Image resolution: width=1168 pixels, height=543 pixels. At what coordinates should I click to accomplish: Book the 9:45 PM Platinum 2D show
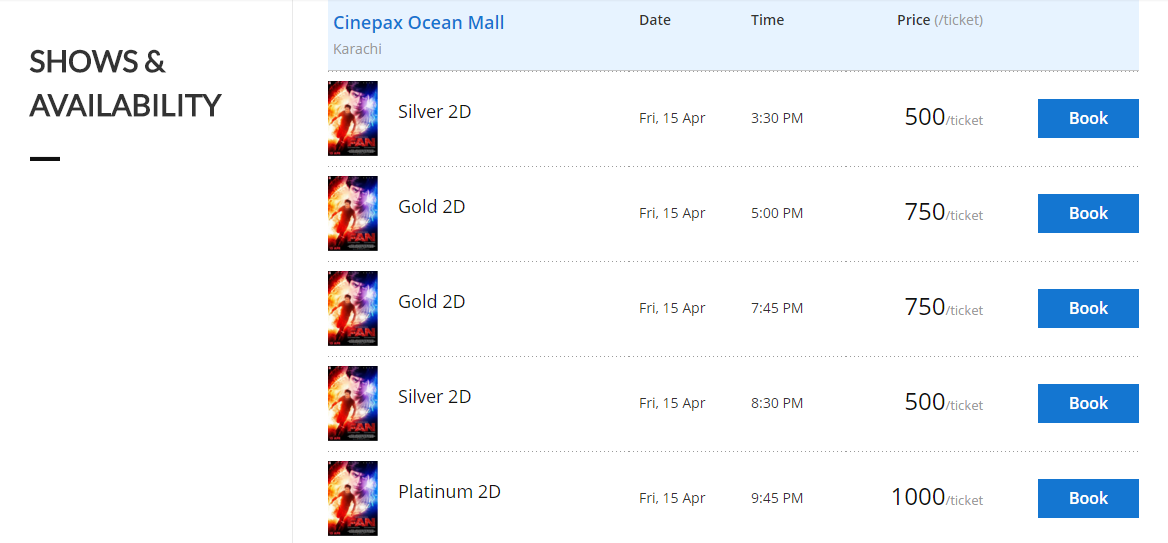pyautogui.click(x=1088, y=498)
